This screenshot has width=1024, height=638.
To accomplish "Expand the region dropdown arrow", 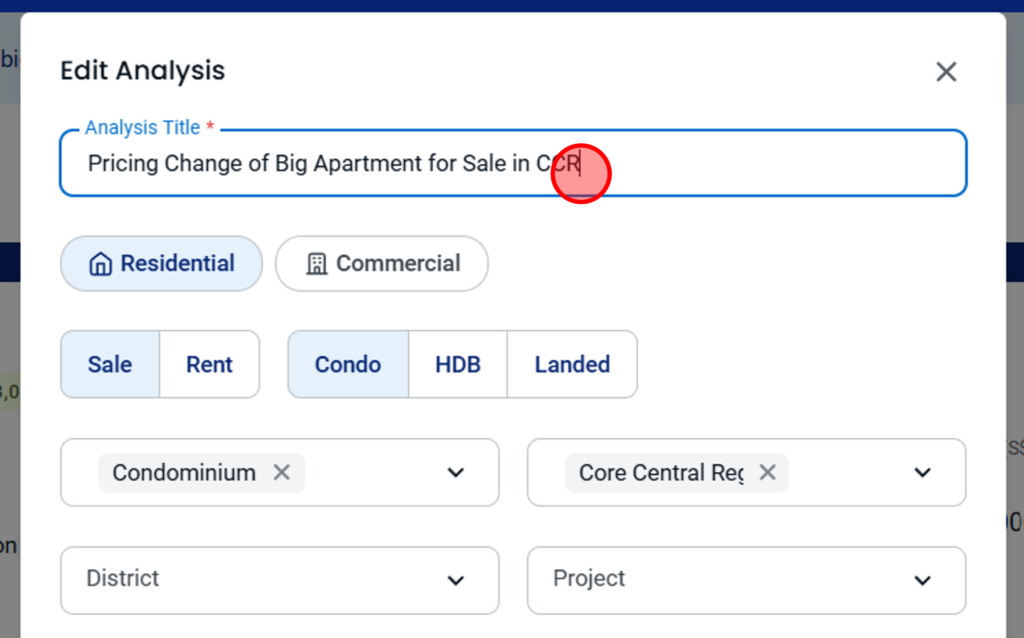I will 922,473.
